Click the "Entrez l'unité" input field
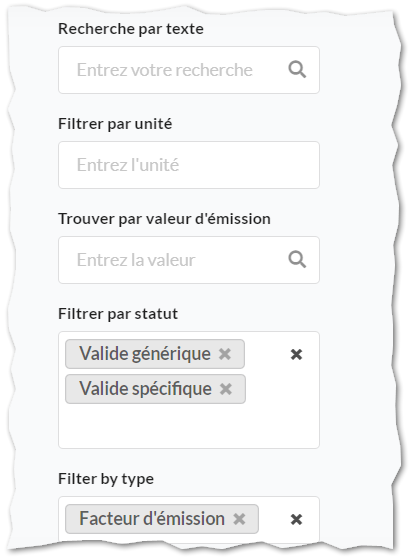Viewport: 411px width, 559px height. 189,165
